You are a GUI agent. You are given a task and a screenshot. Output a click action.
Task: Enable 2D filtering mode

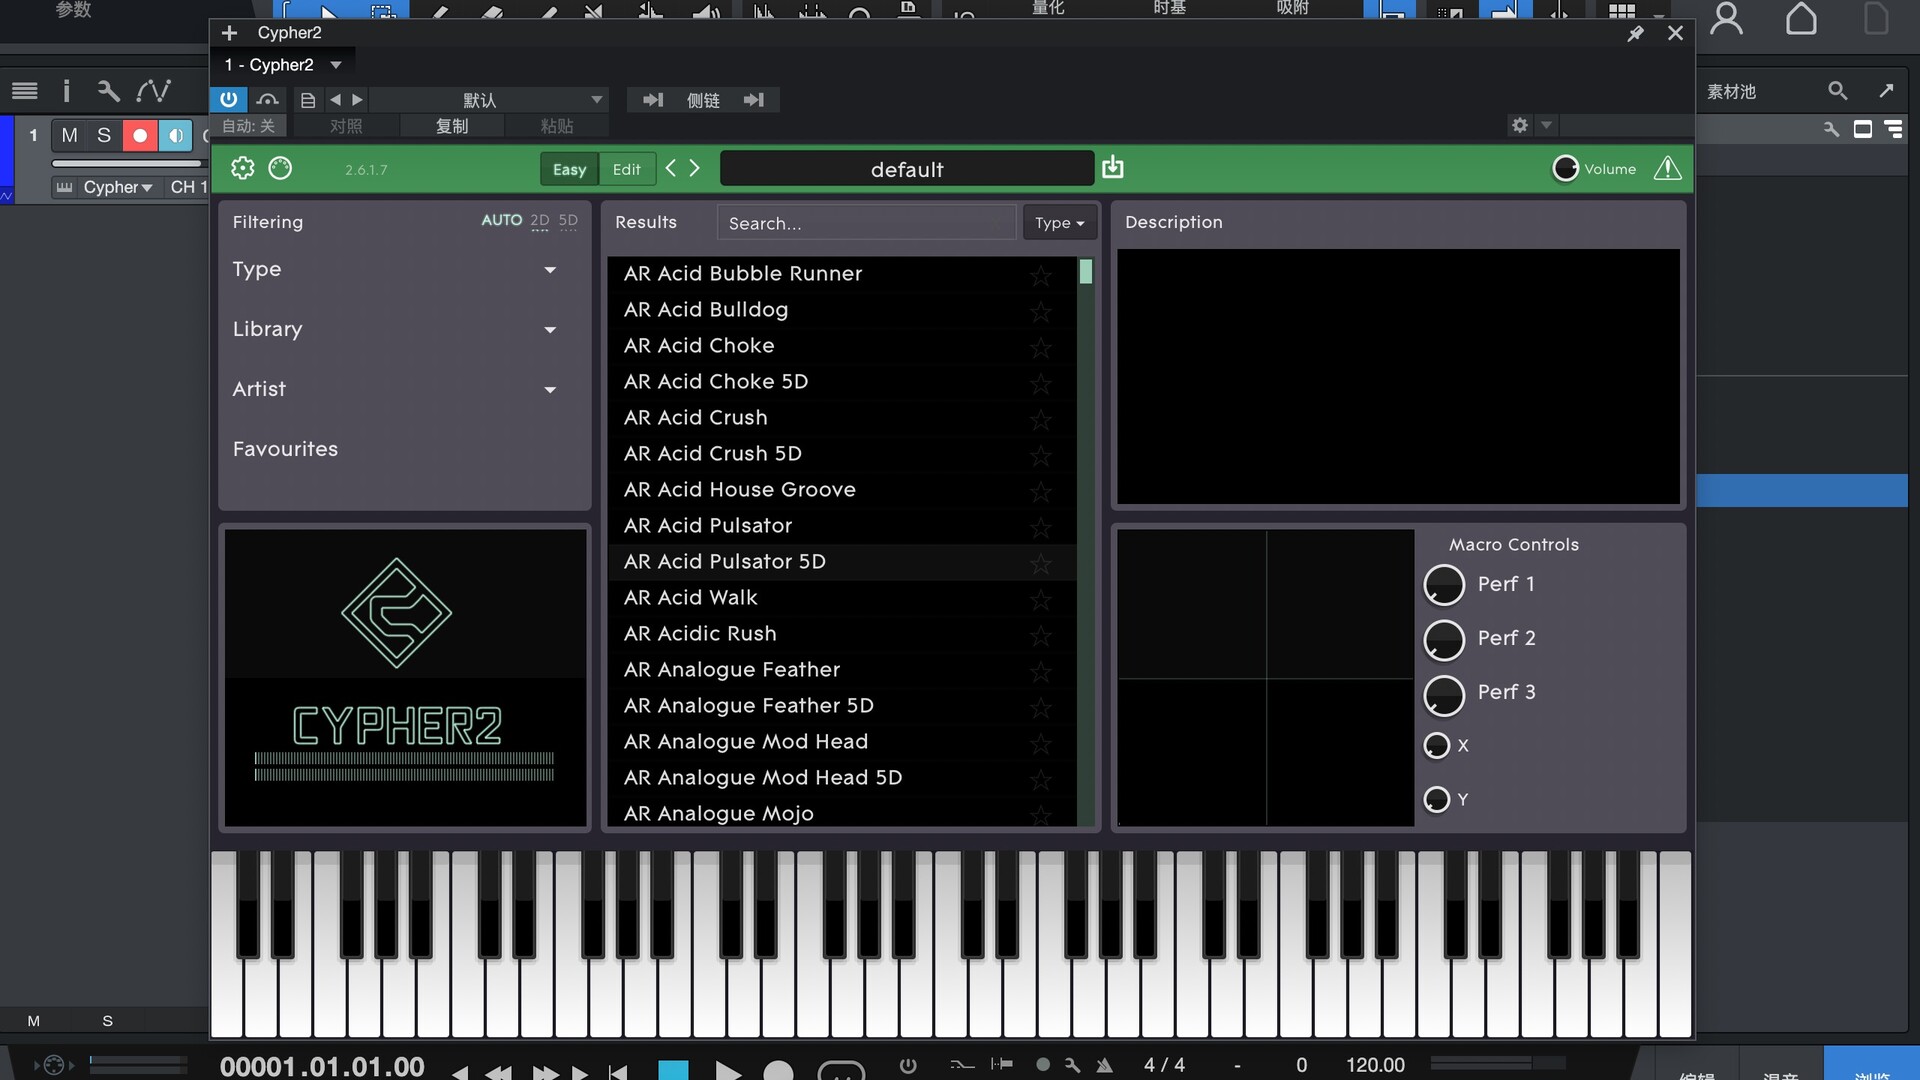click(x=540, y=220)
